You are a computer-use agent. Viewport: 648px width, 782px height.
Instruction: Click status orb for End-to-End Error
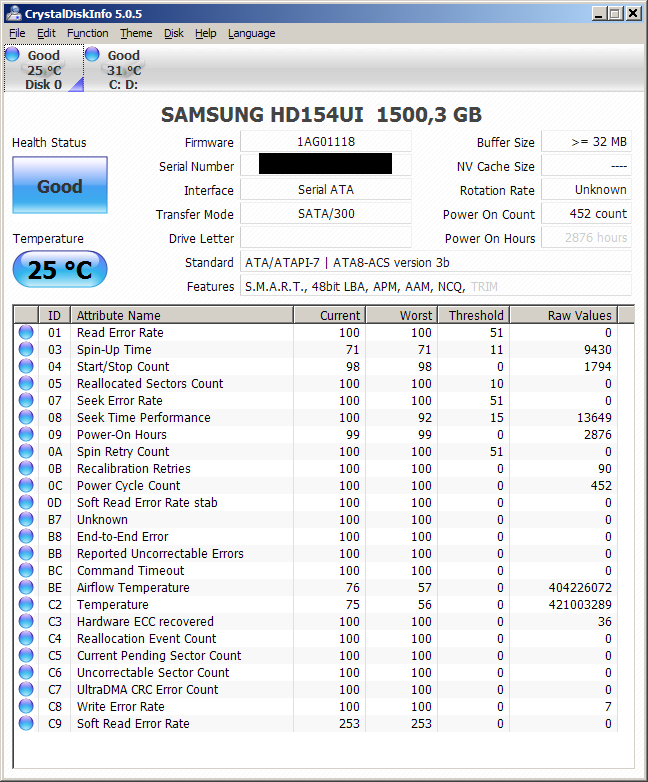(26, 536)
